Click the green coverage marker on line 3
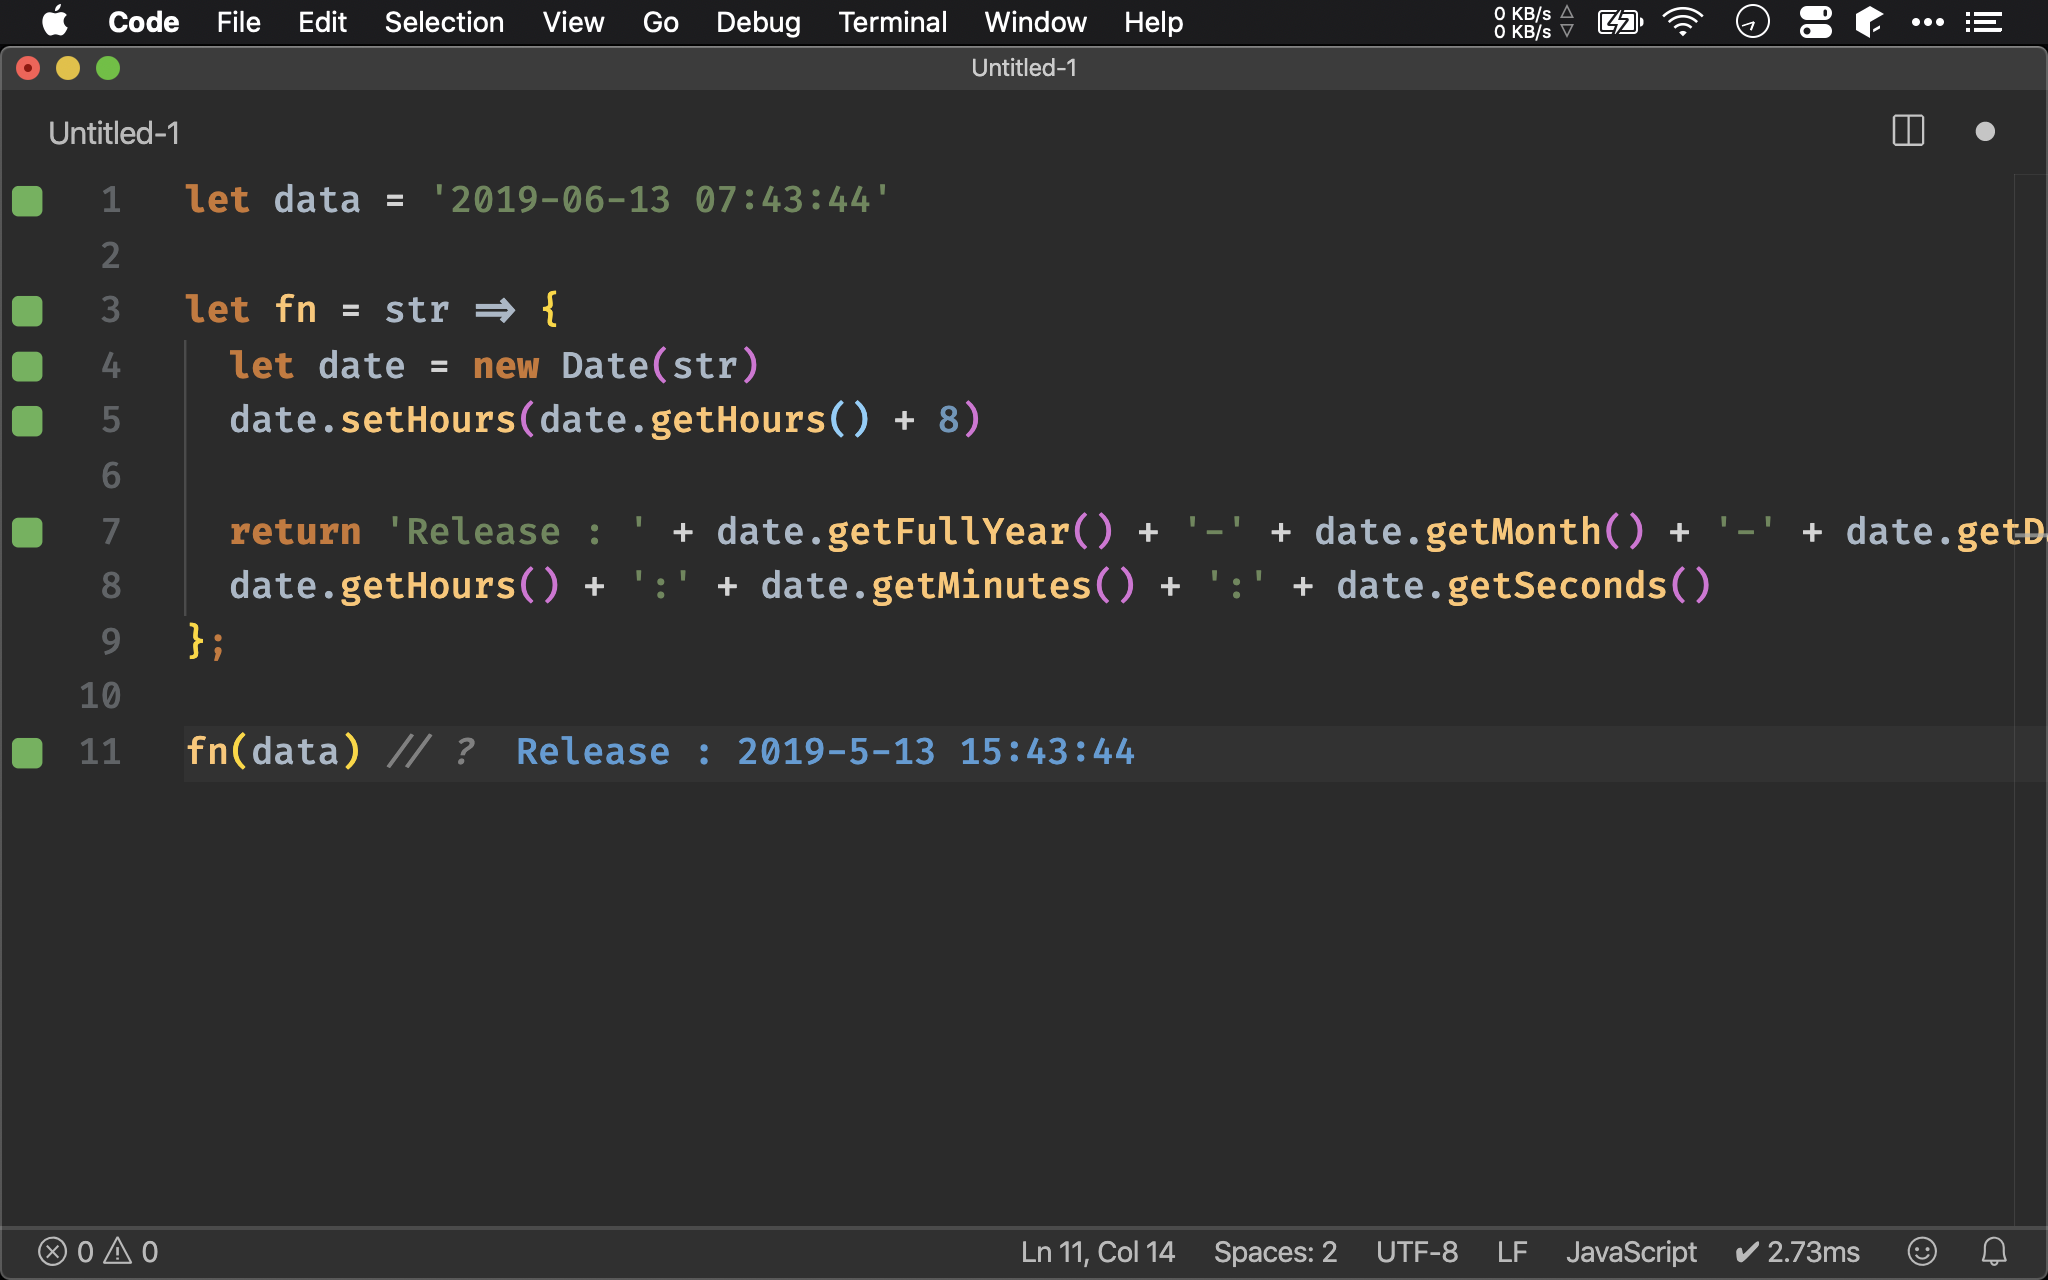 click(x=27, y=311)
